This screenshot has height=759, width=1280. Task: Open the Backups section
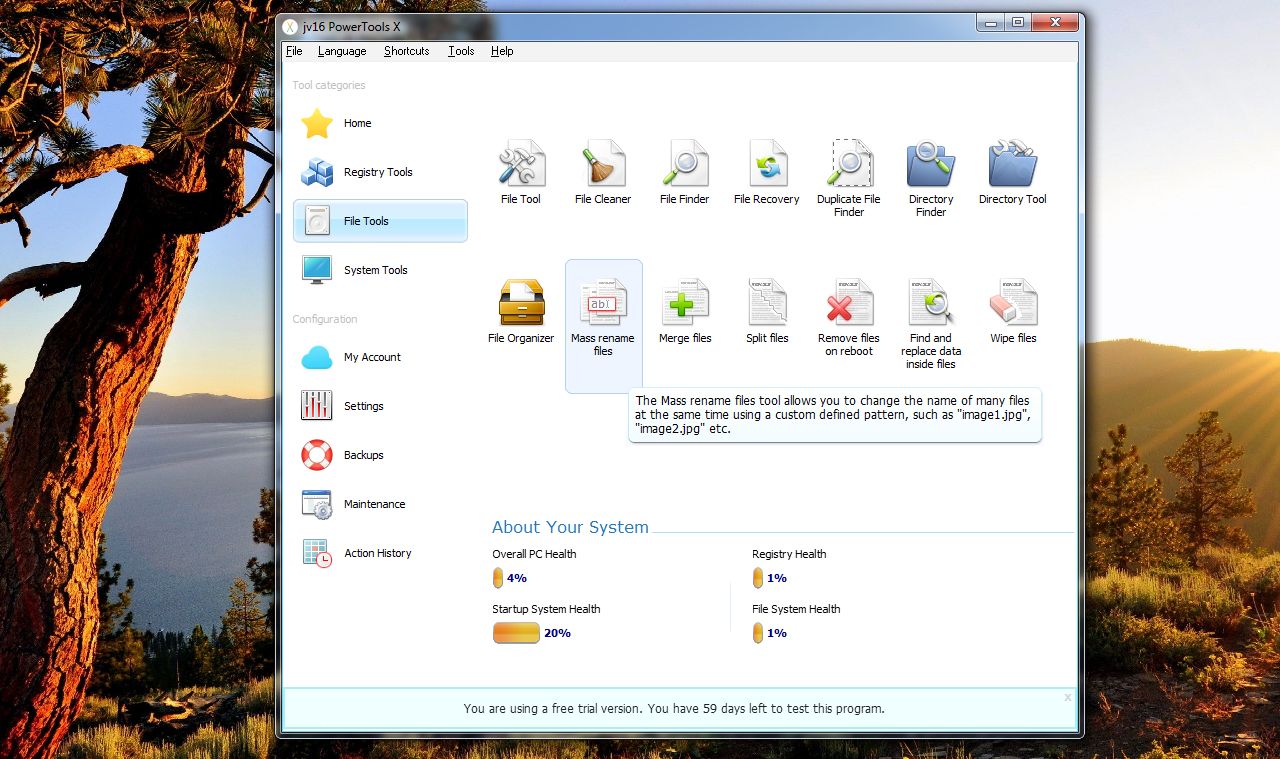380,455
